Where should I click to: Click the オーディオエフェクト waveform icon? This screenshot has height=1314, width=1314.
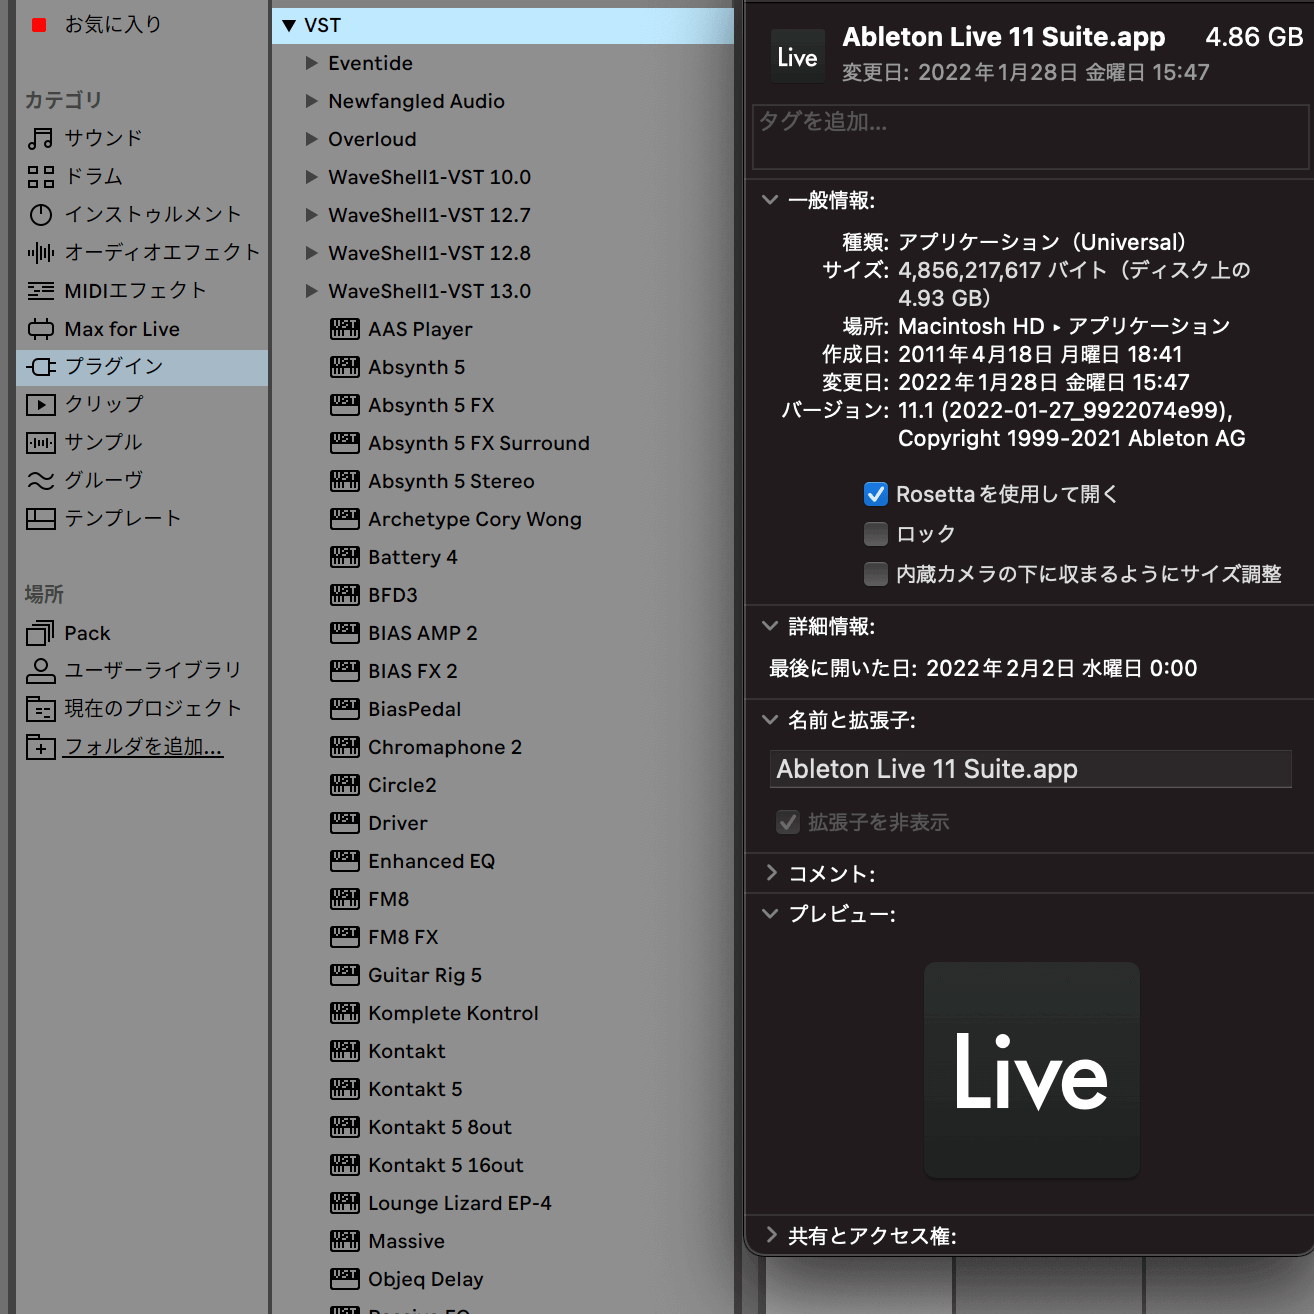click(40, 252)
